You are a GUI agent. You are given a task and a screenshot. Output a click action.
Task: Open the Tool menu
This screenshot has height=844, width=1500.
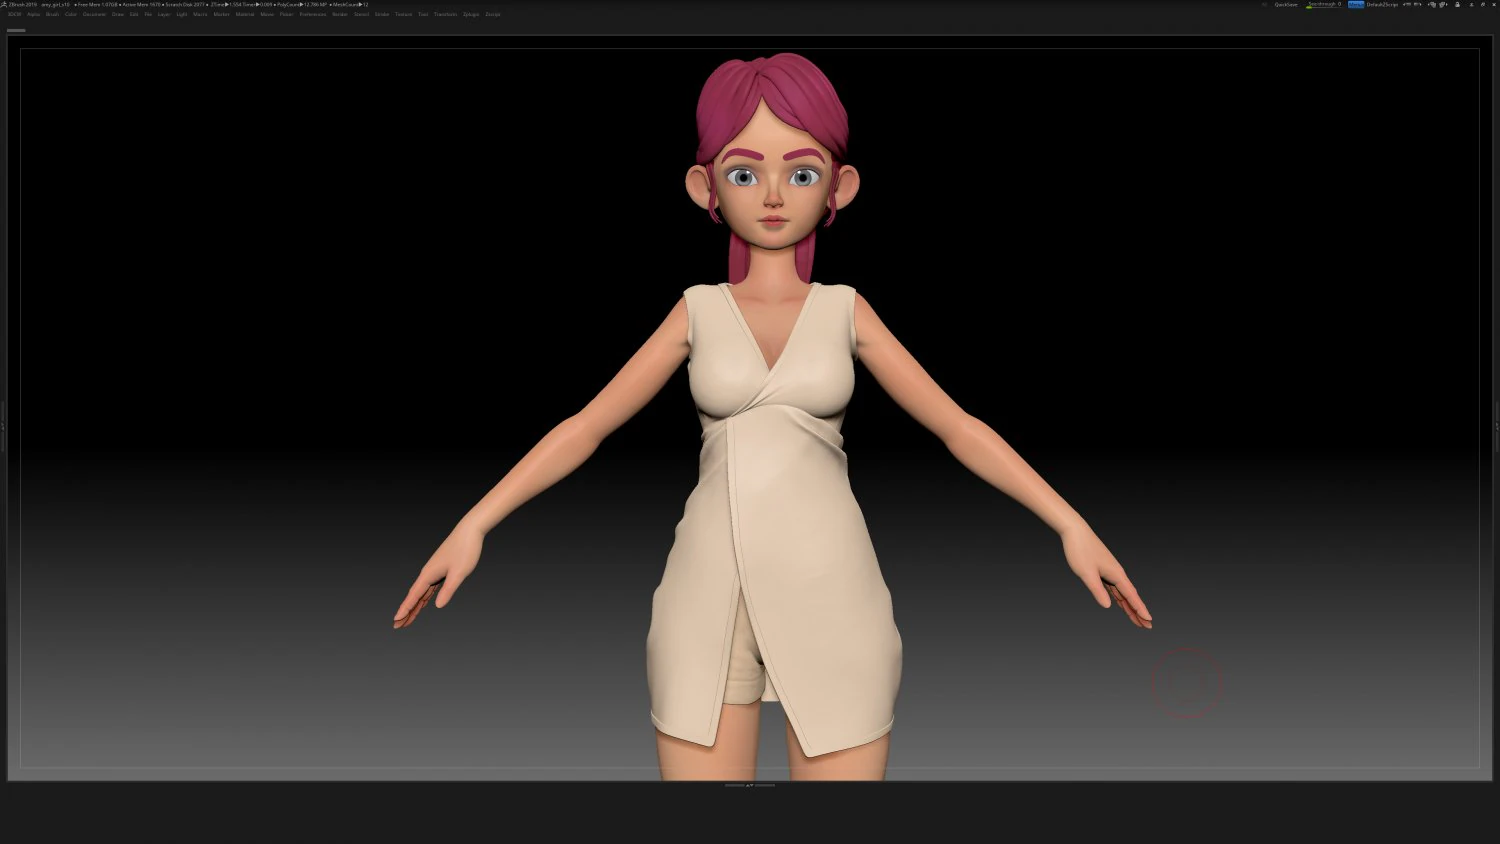click(x=422, y=14)
